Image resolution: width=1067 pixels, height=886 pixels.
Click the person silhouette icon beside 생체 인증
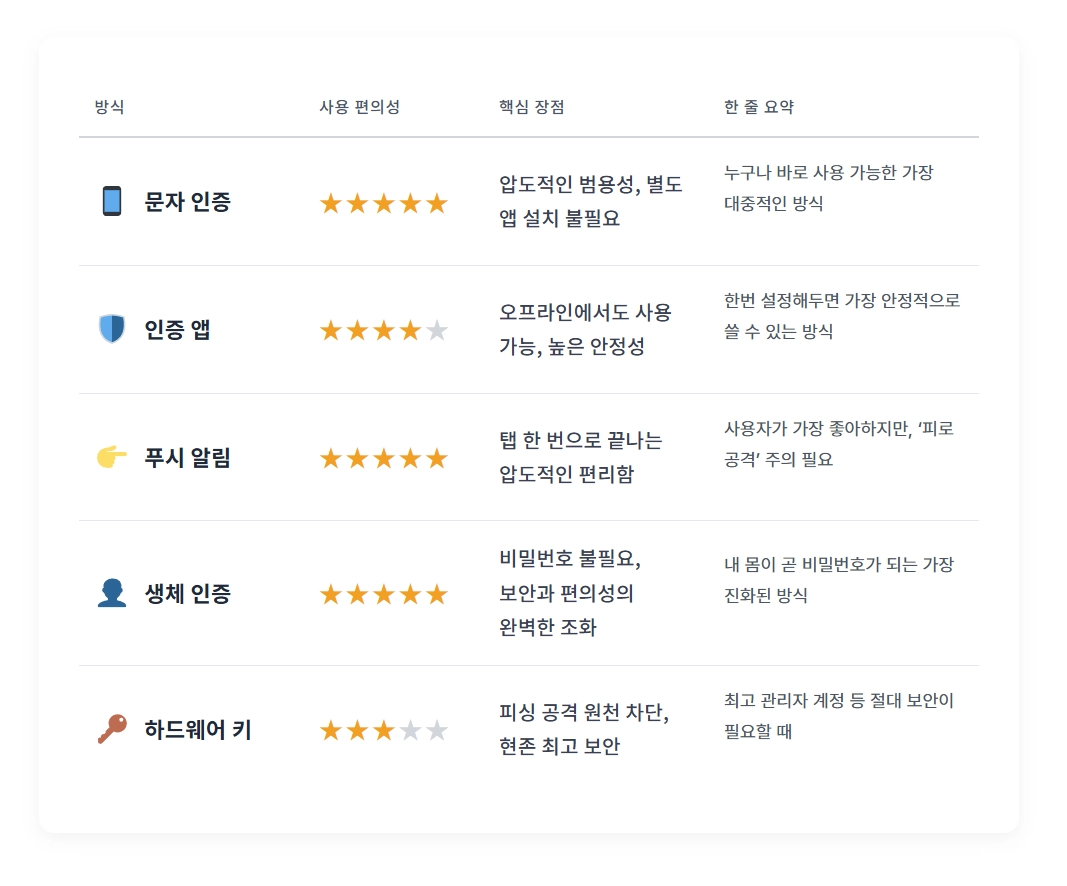112,593
